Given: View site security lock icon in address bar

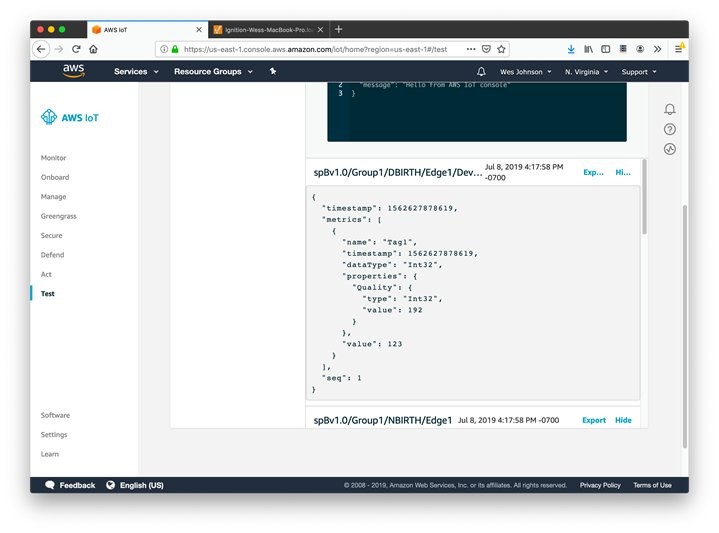Looking at the screenshot, I should [x=175, y=49].
